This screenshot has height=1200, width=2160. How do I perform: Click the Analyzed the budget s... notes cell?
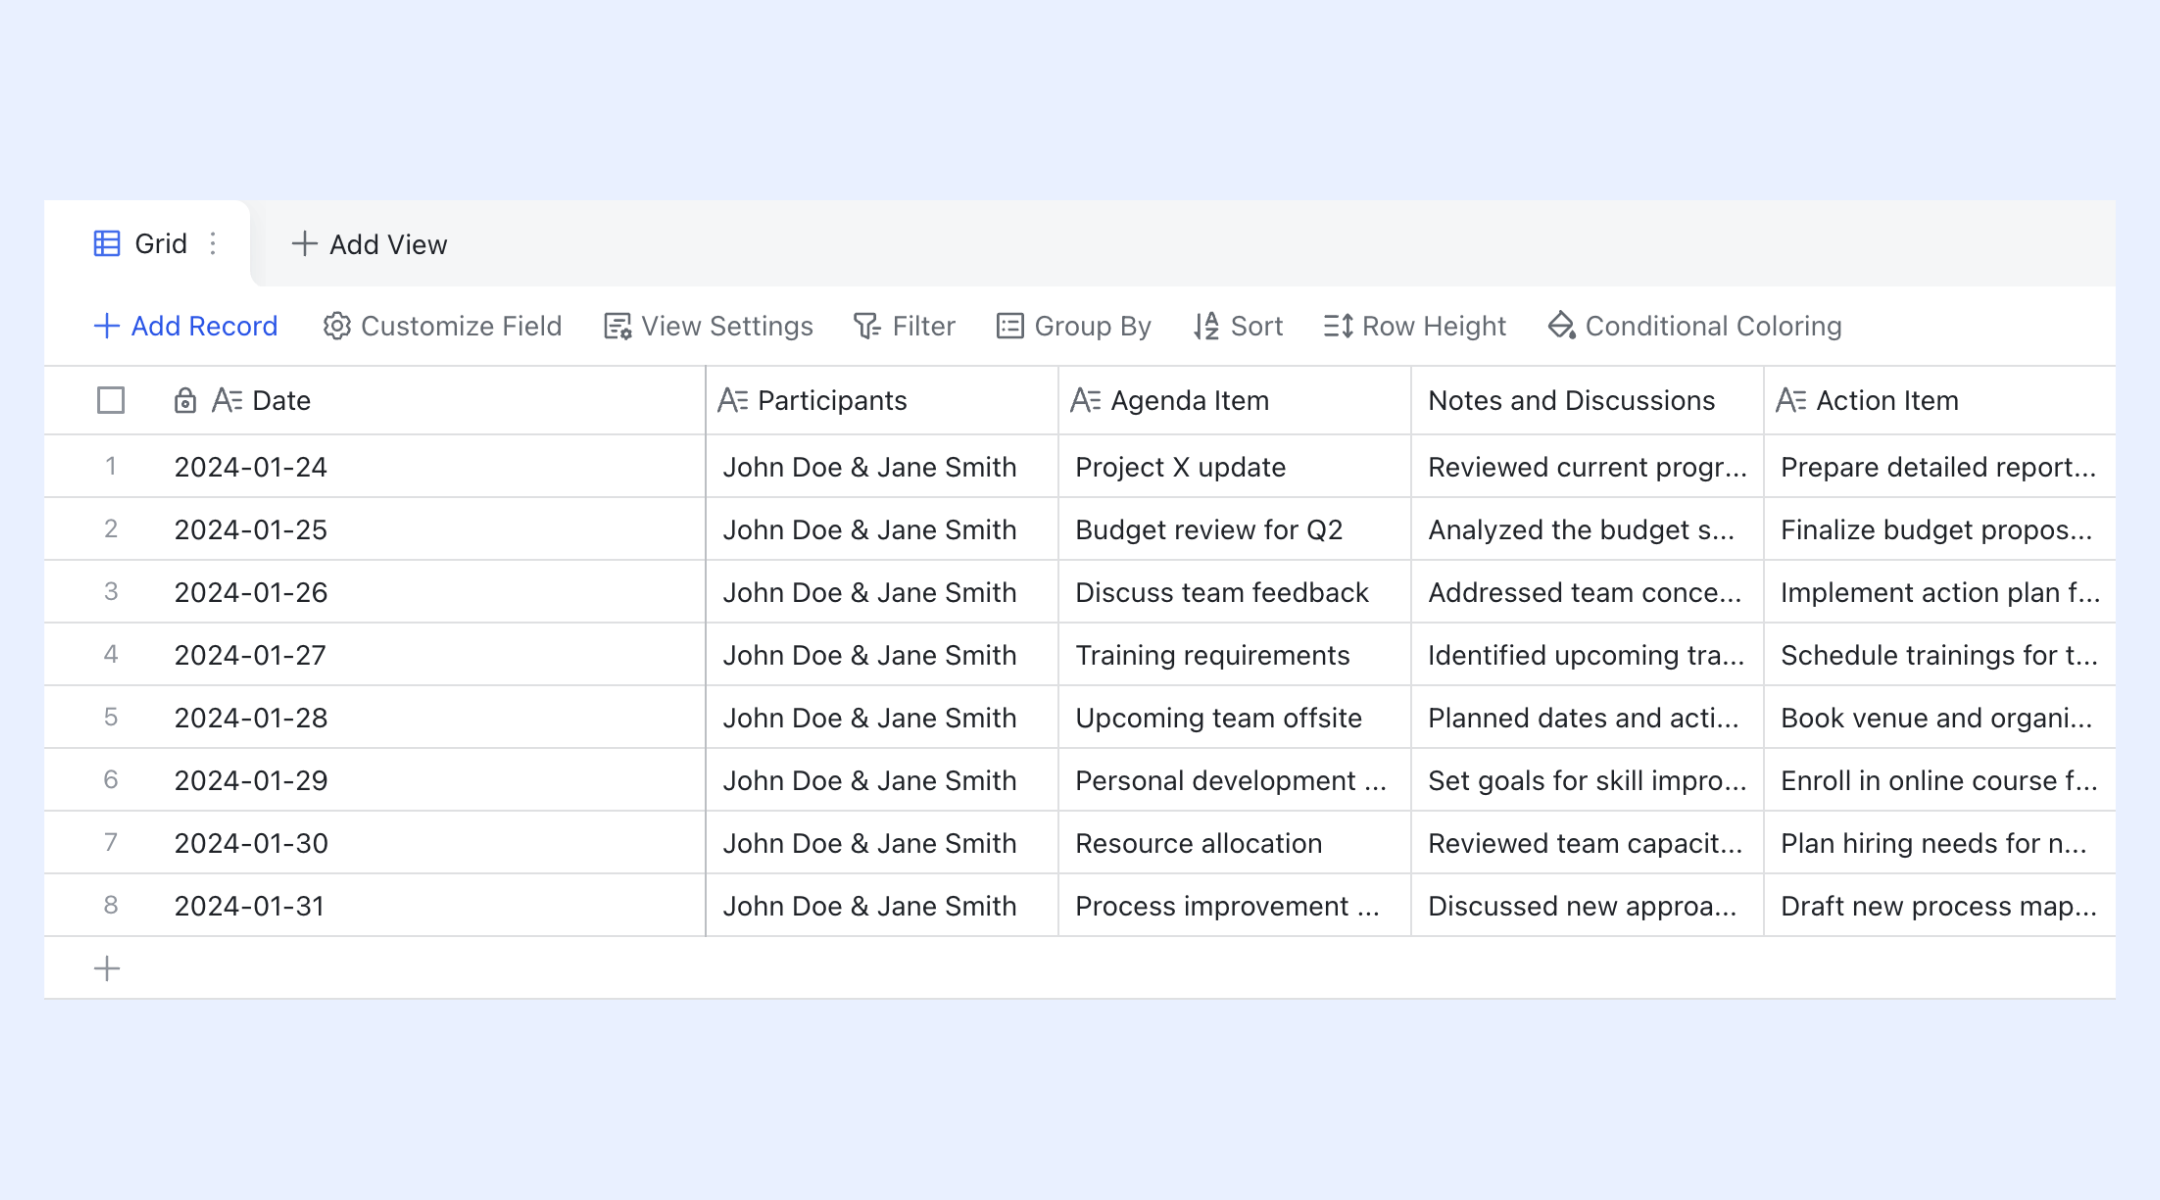pos(1587,530)
